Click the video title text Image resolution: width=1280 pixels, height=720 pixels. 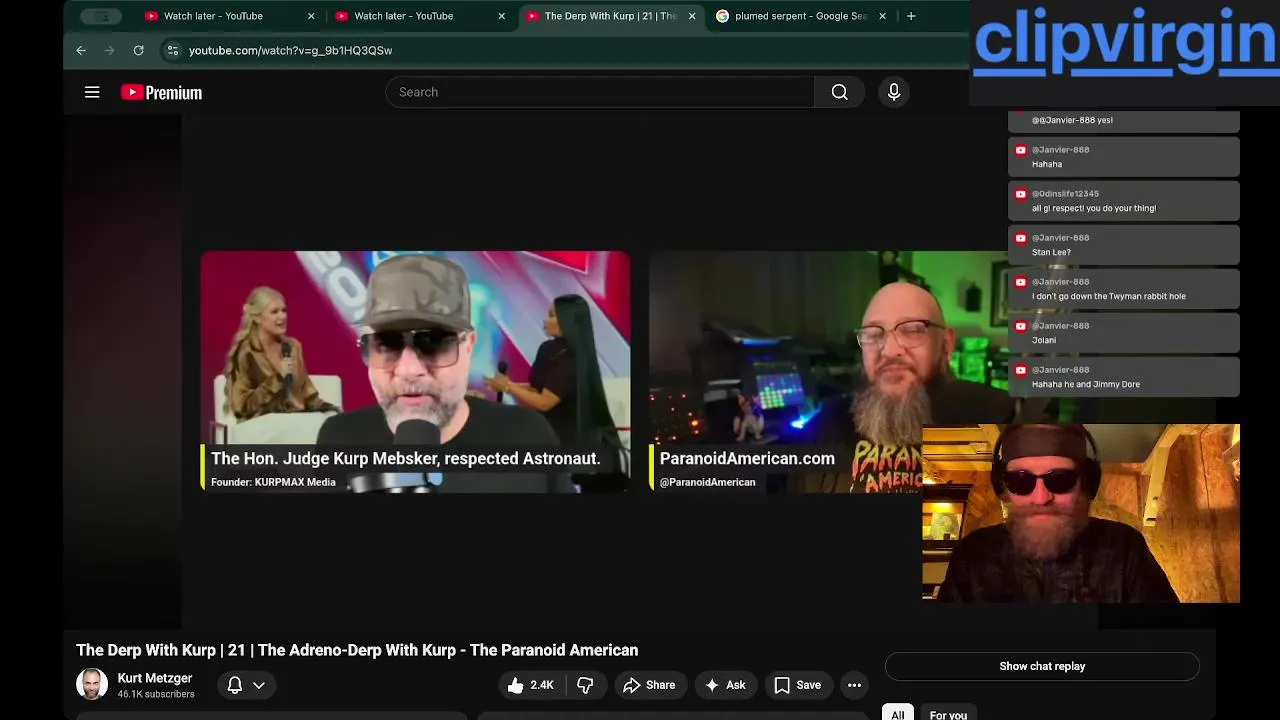(357, 650)
